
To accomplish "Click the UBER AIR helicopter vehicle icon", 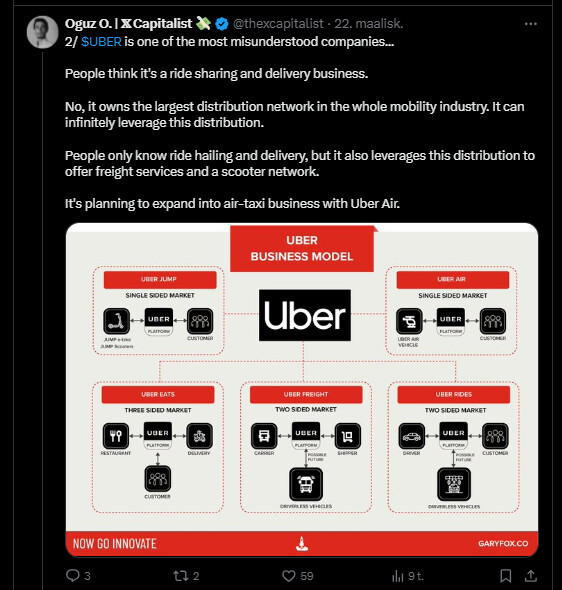I will pyautogui.click(x=409, y=321).
